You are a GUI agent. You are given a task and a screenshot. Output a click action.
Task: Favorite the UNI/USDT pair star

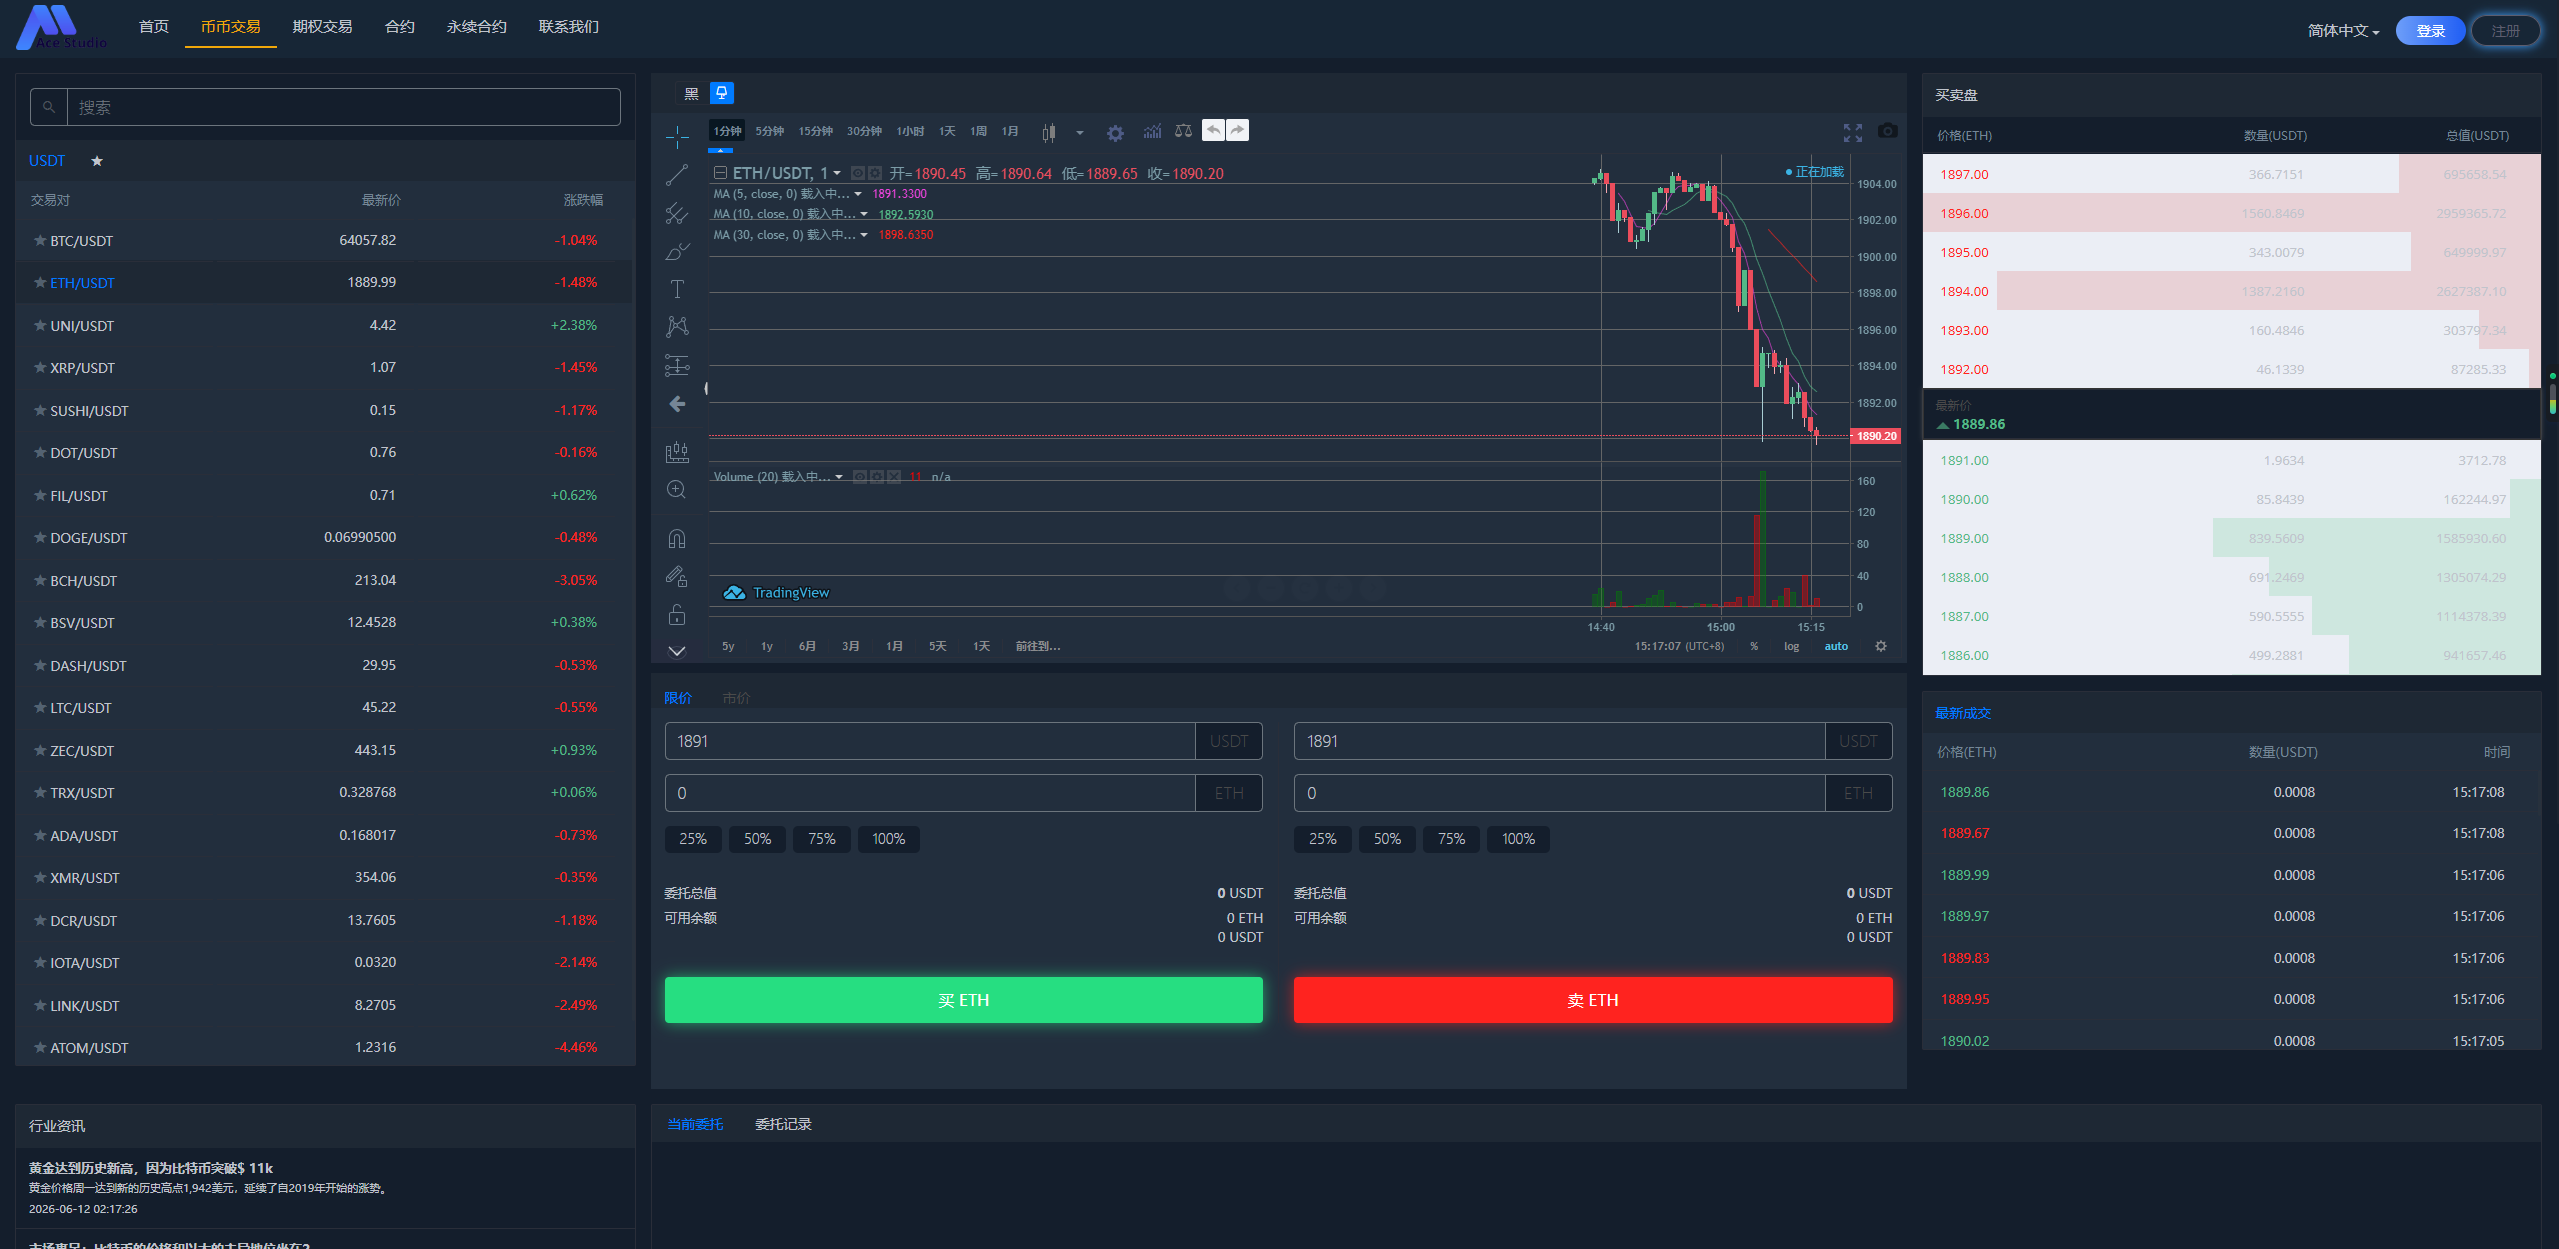pyautogui.click(x=40, y=325)
